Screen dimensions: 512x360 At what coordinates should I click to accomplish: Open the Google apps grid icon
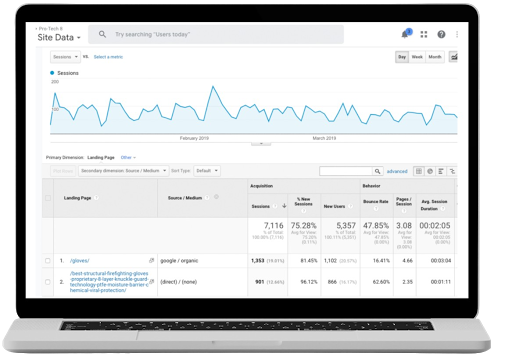pyautogui.click(x=424, y=34)
